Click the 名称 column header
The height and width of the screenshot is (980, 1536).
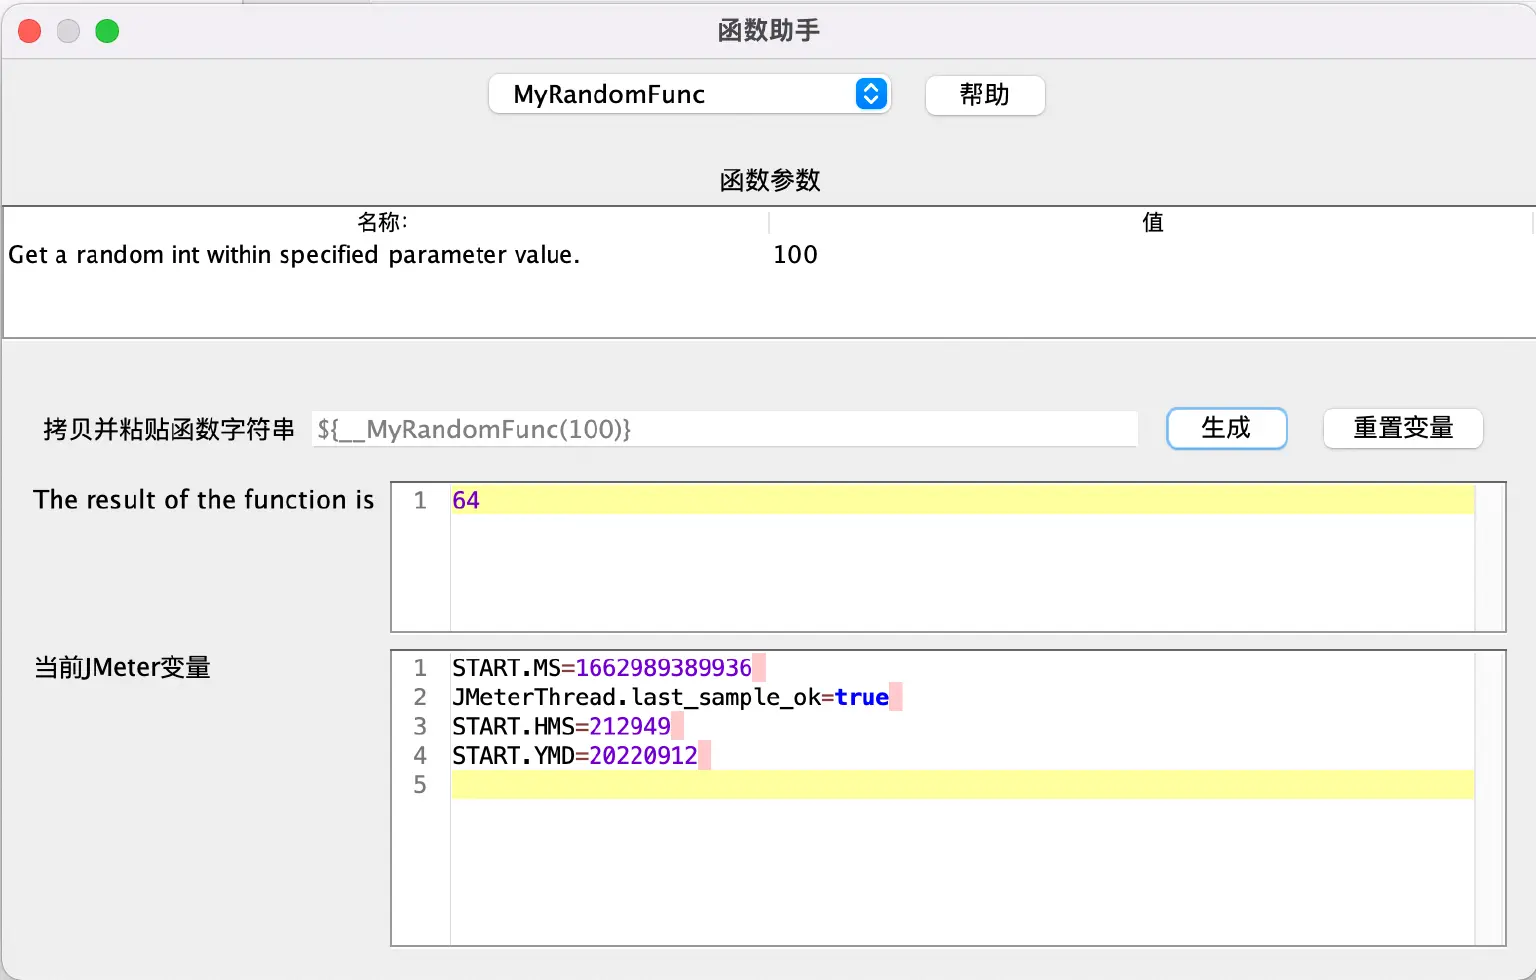coord(384,222)
